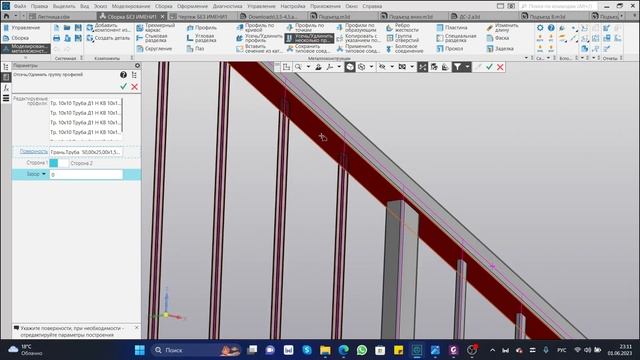Activate the Трехмерный каркас tool

[x=156, y=28]
